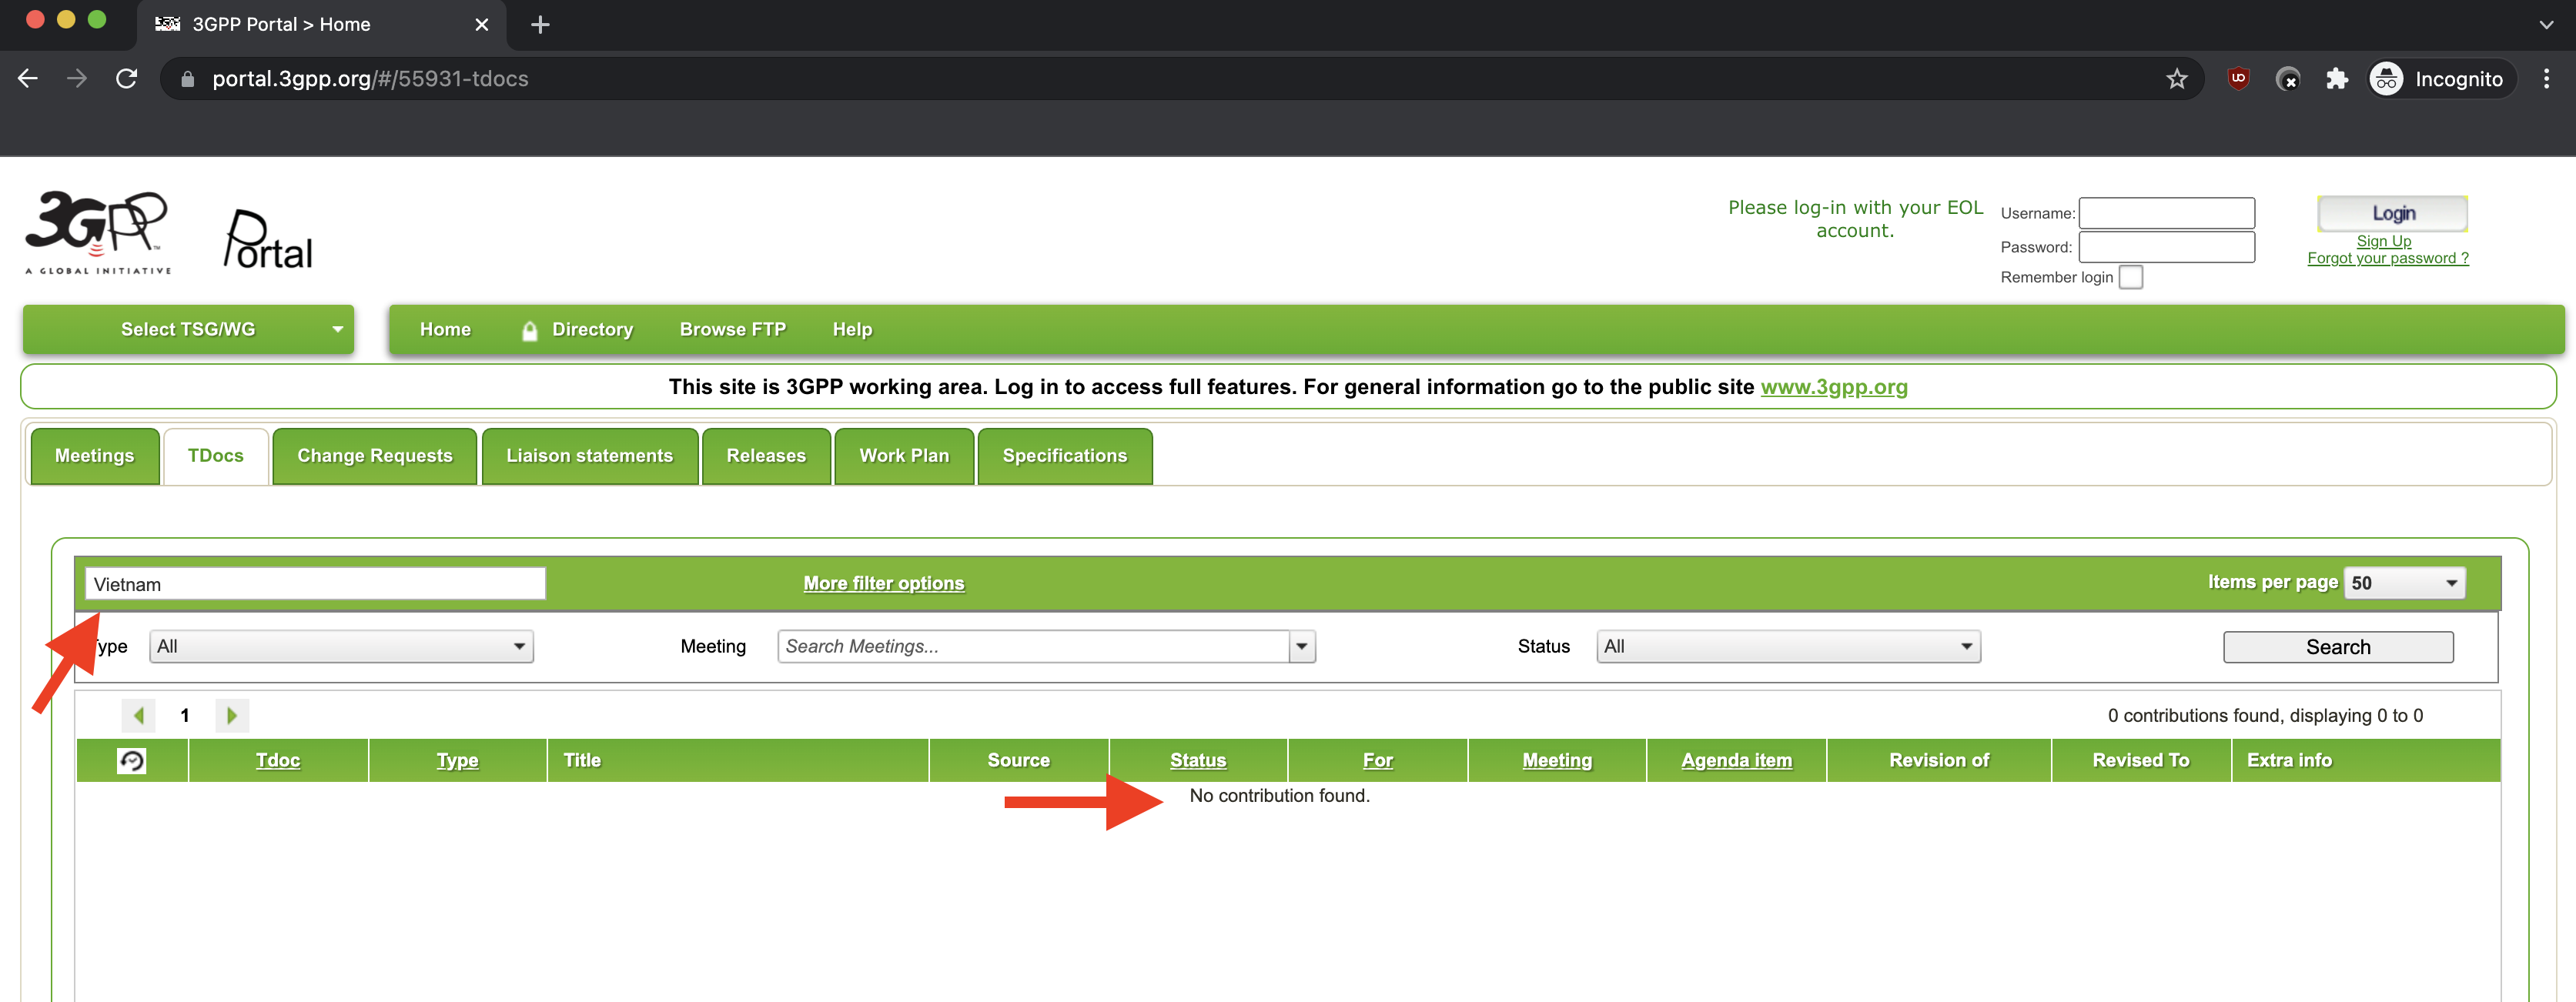Sort by the Tdoc column header
Screen dimensions: 2576x1002
278,761
